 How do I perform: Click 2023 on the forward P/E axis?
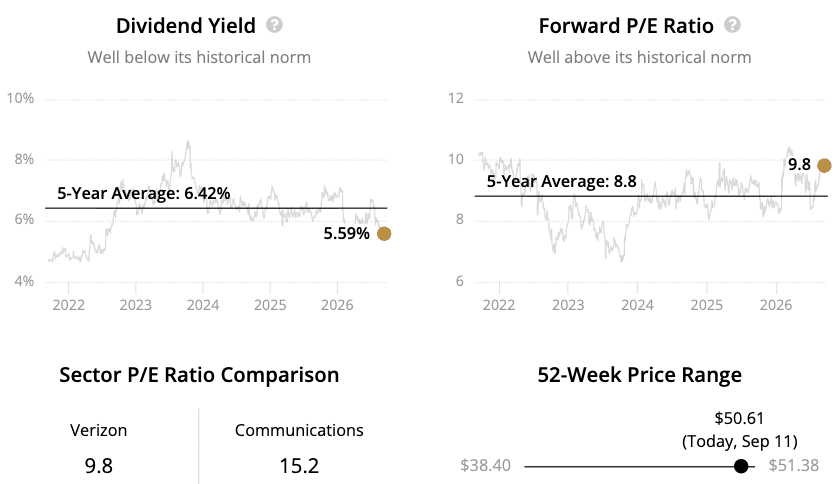pos(568,305)
